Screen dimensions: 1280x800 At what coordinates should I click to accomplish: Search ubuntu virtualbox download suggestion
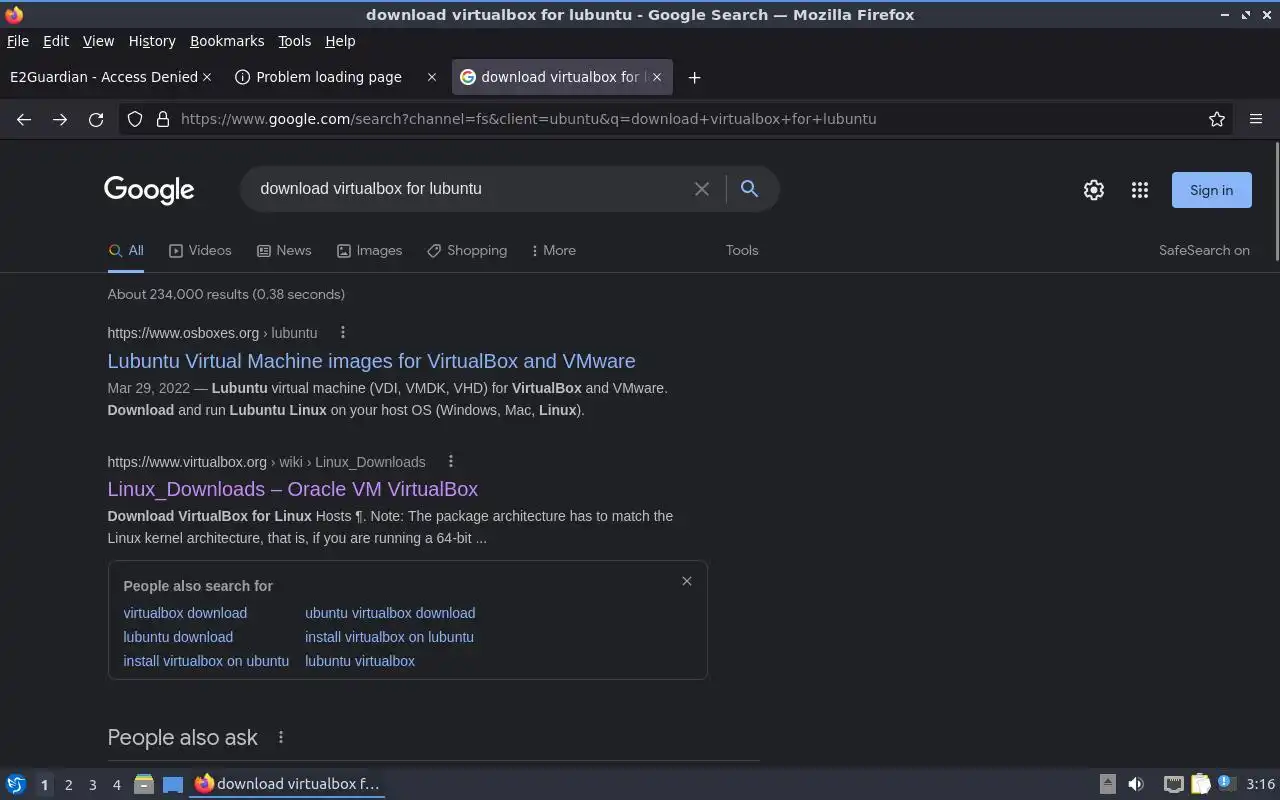(390, 613)
